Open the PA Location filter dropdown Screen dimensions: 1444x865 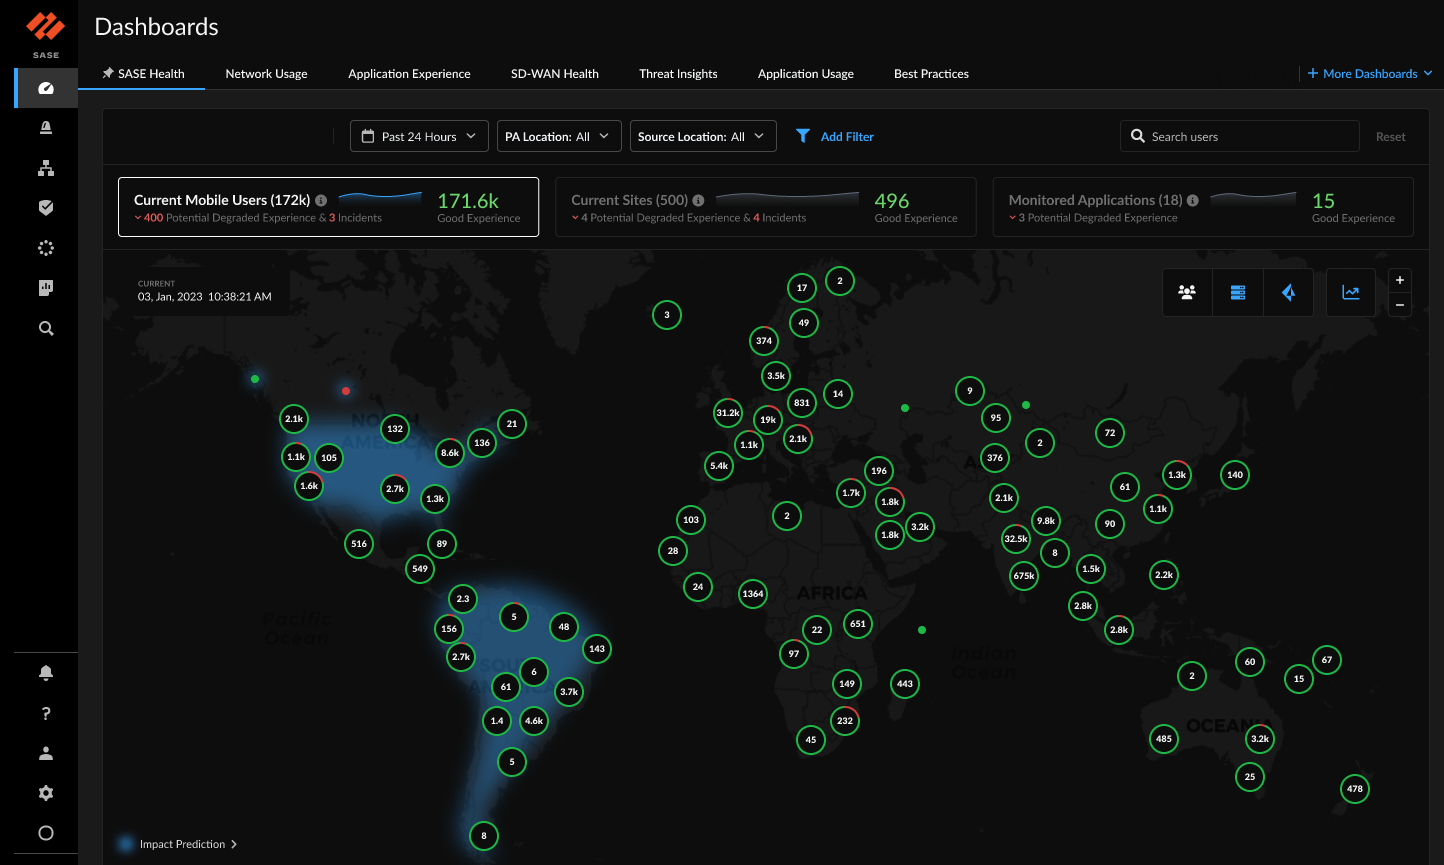tap(558, 136)
